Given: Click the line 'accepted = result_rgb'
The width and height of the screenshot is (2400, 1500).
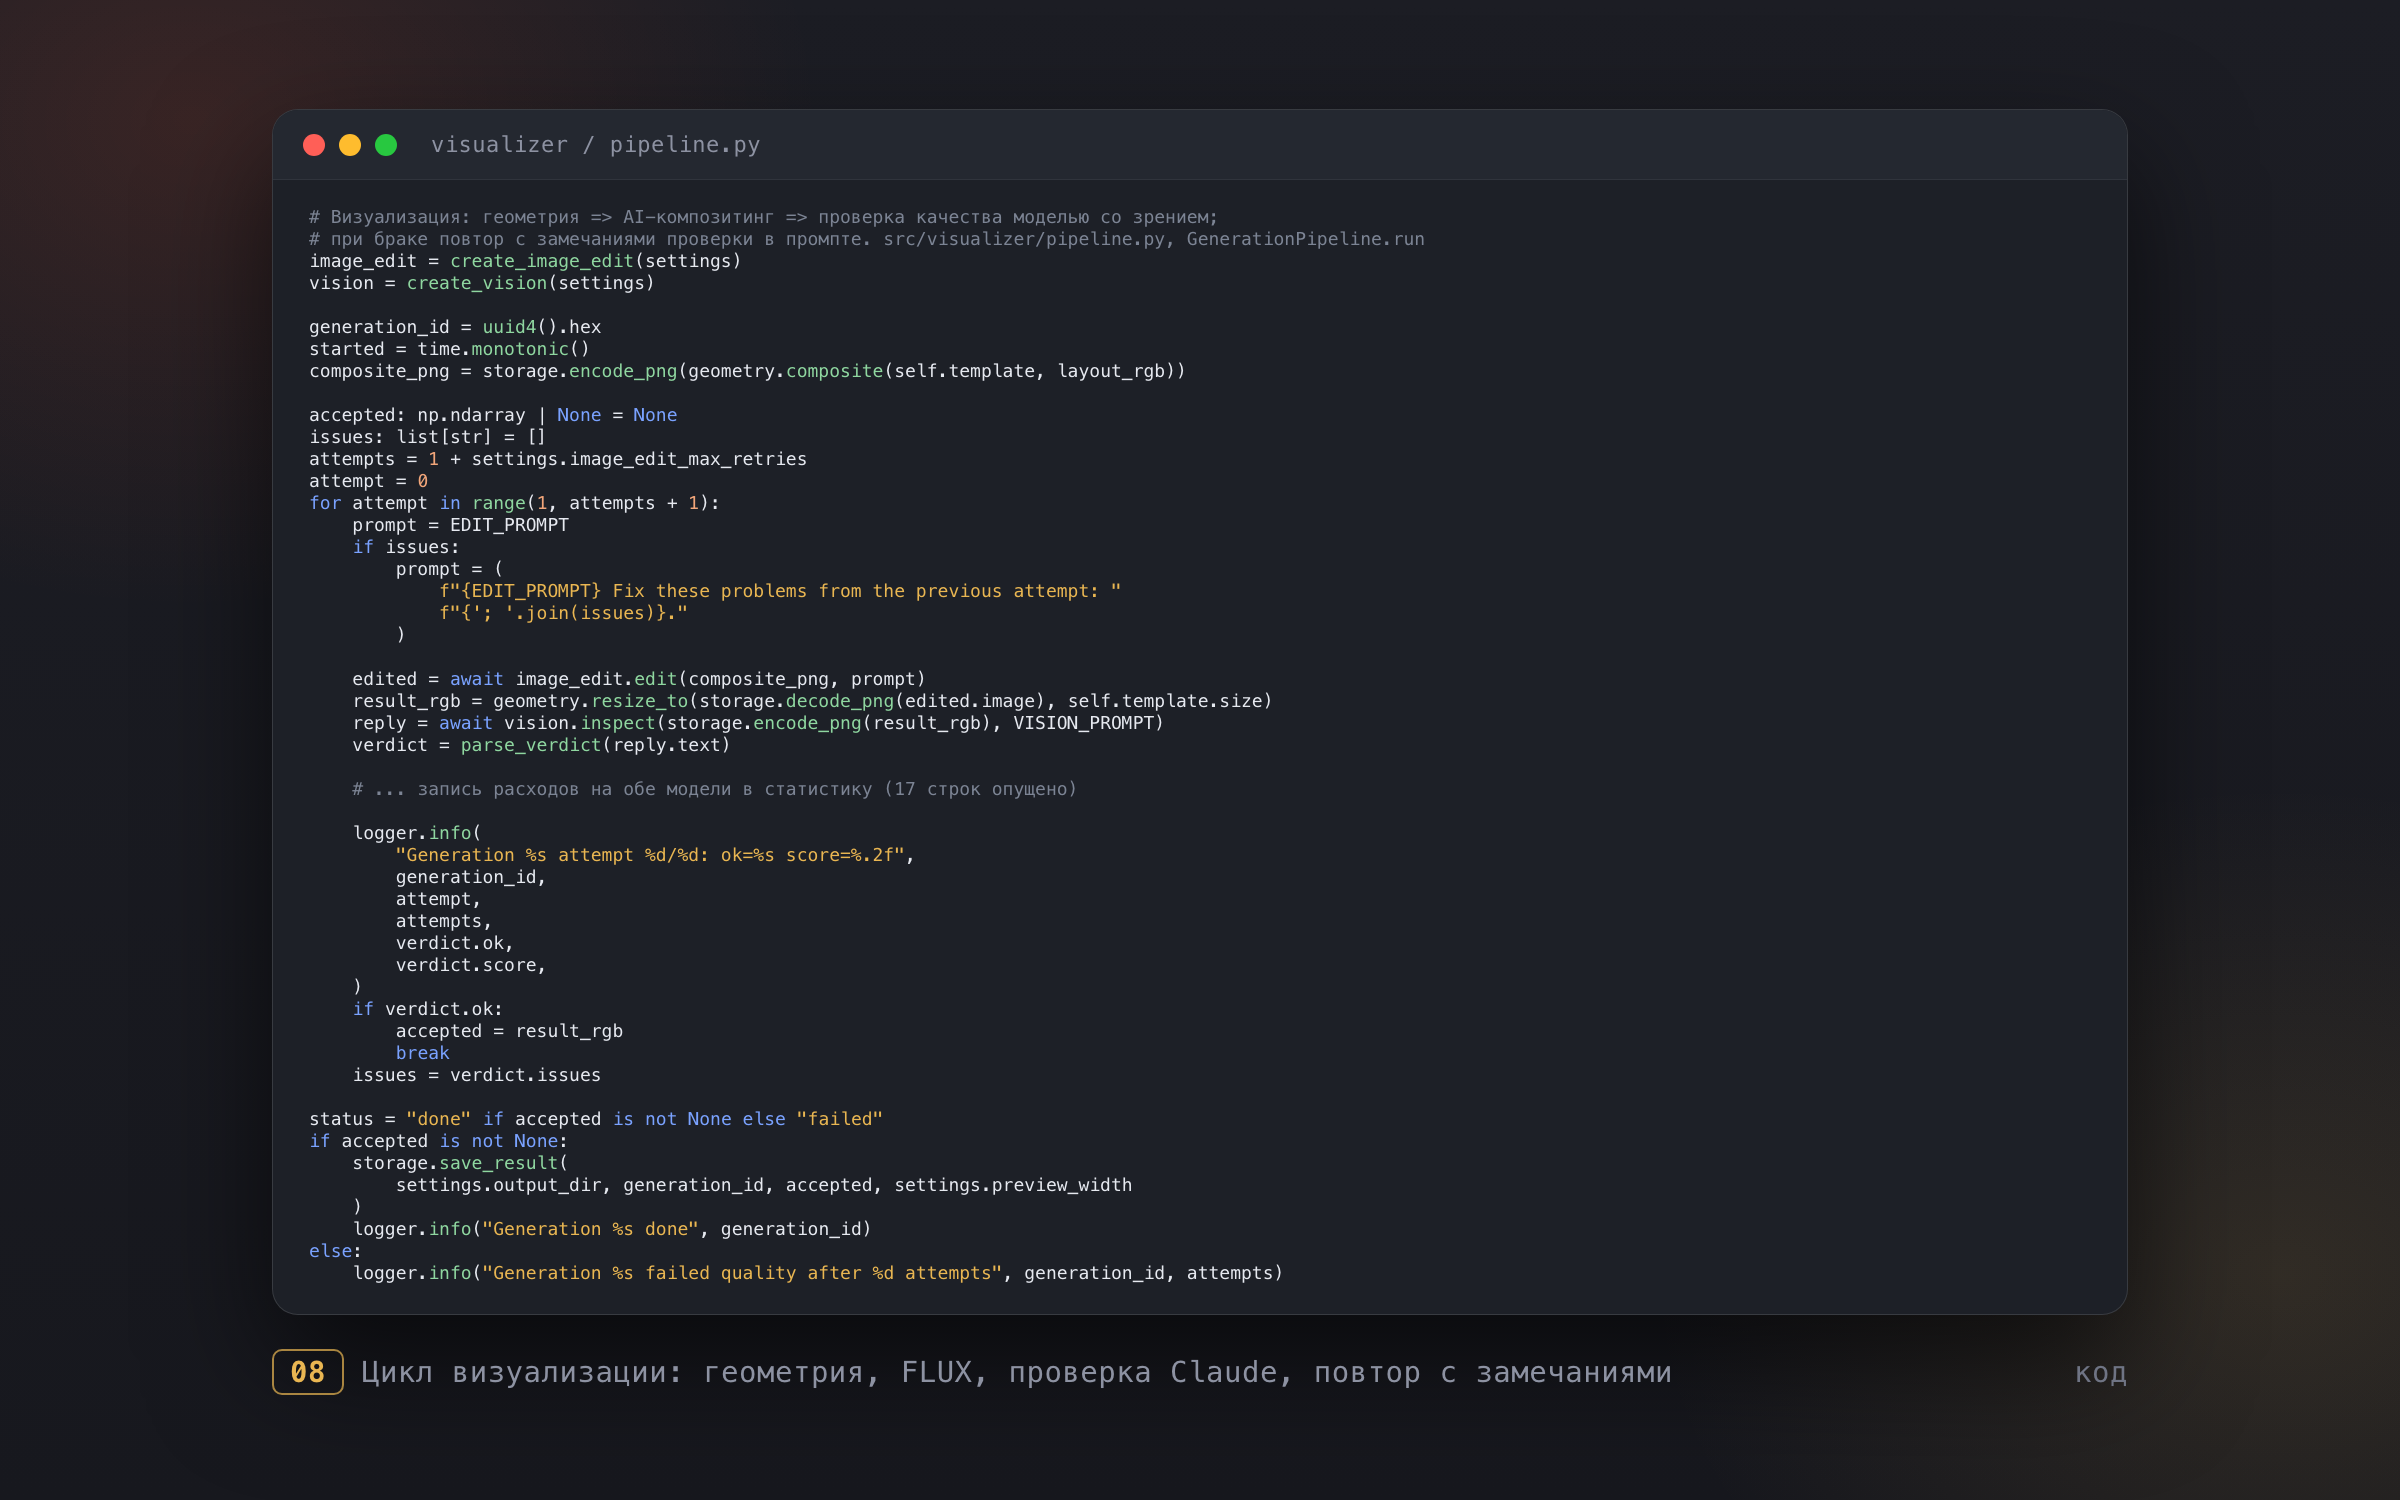Looking at the screenshot, I should 509,1031.
